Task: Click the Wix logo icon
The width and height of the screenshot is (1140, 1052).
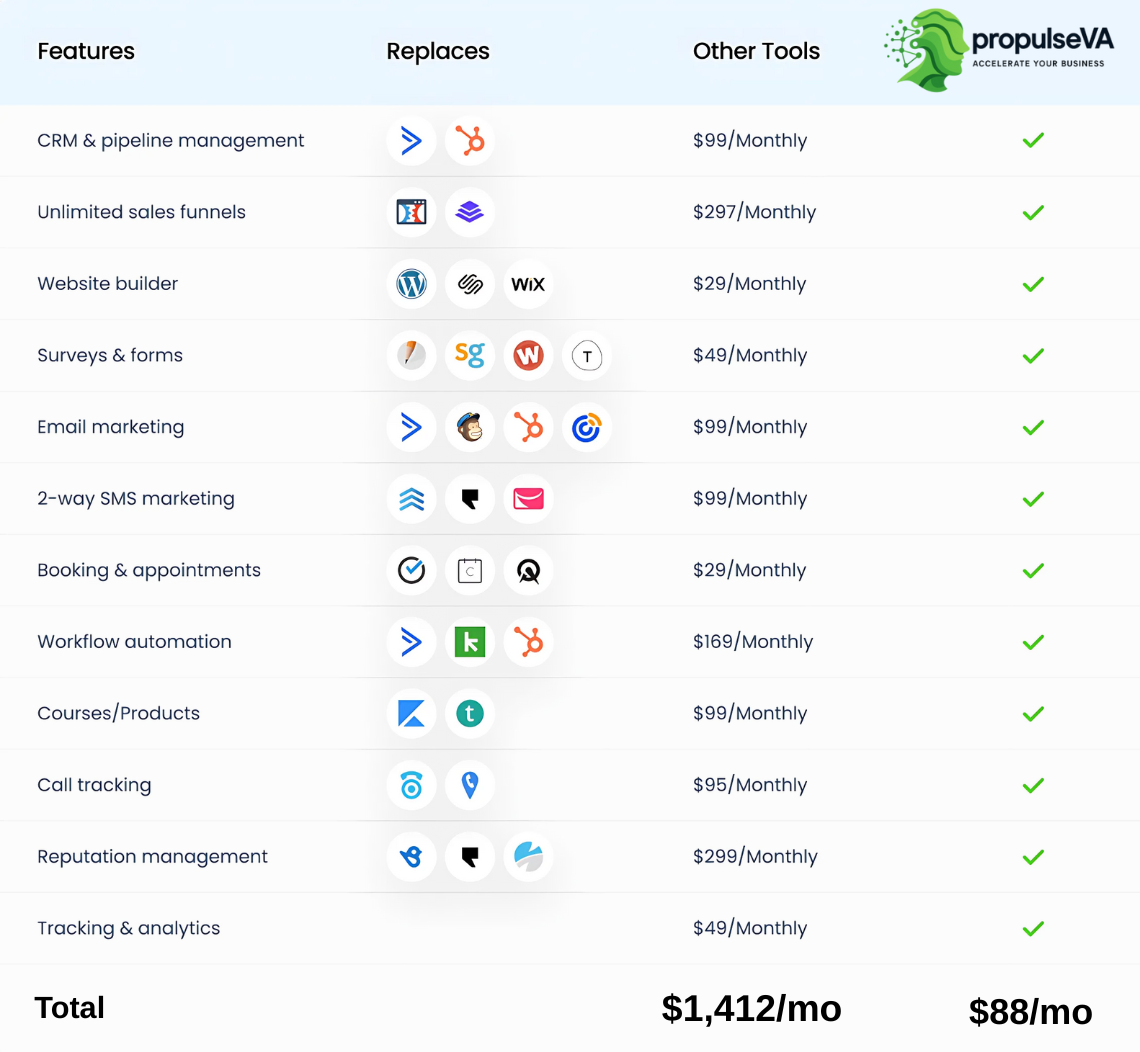Action: [528, 284]
